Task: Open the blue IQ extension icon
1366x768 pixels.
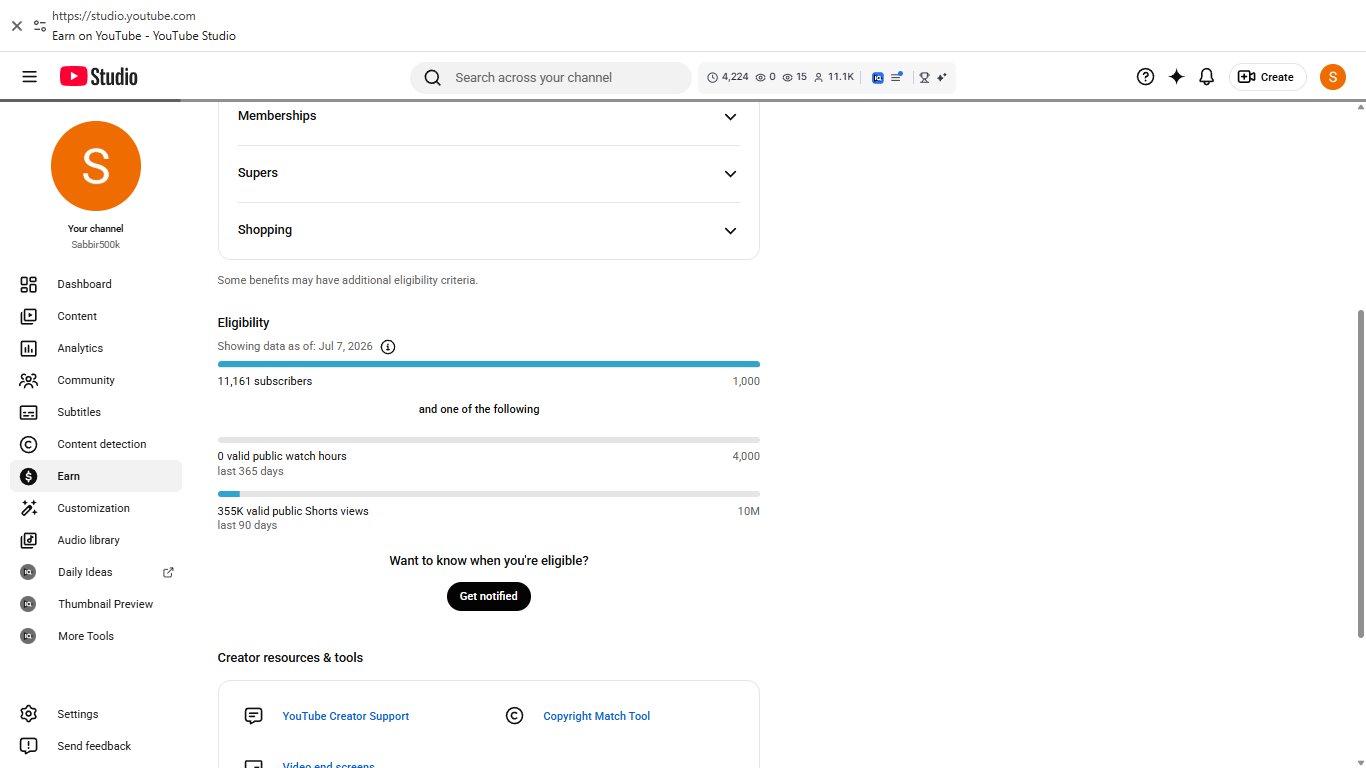Action: (878, 77)
